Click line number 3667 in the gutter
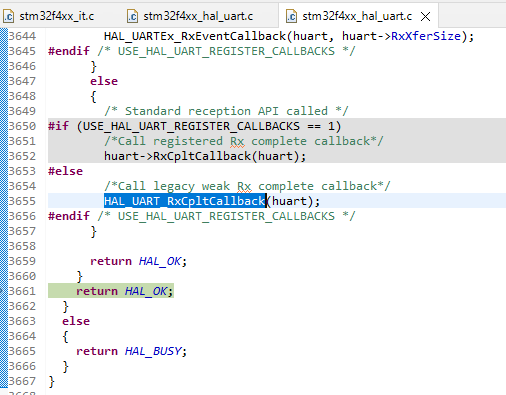506x395 pixels. point(22,381)
